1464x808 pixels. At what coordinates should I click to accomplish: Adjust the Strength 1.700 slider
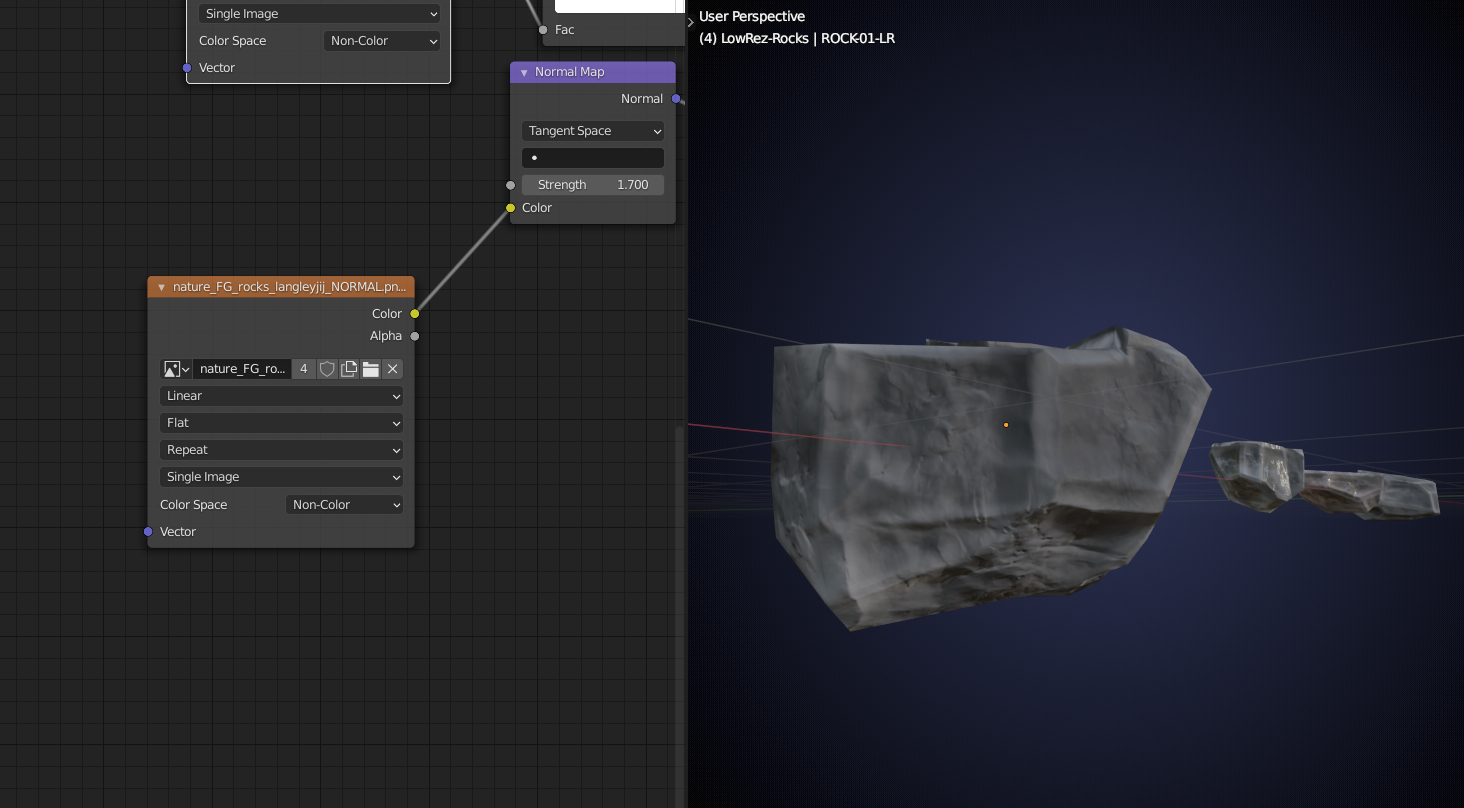point(592,185)
